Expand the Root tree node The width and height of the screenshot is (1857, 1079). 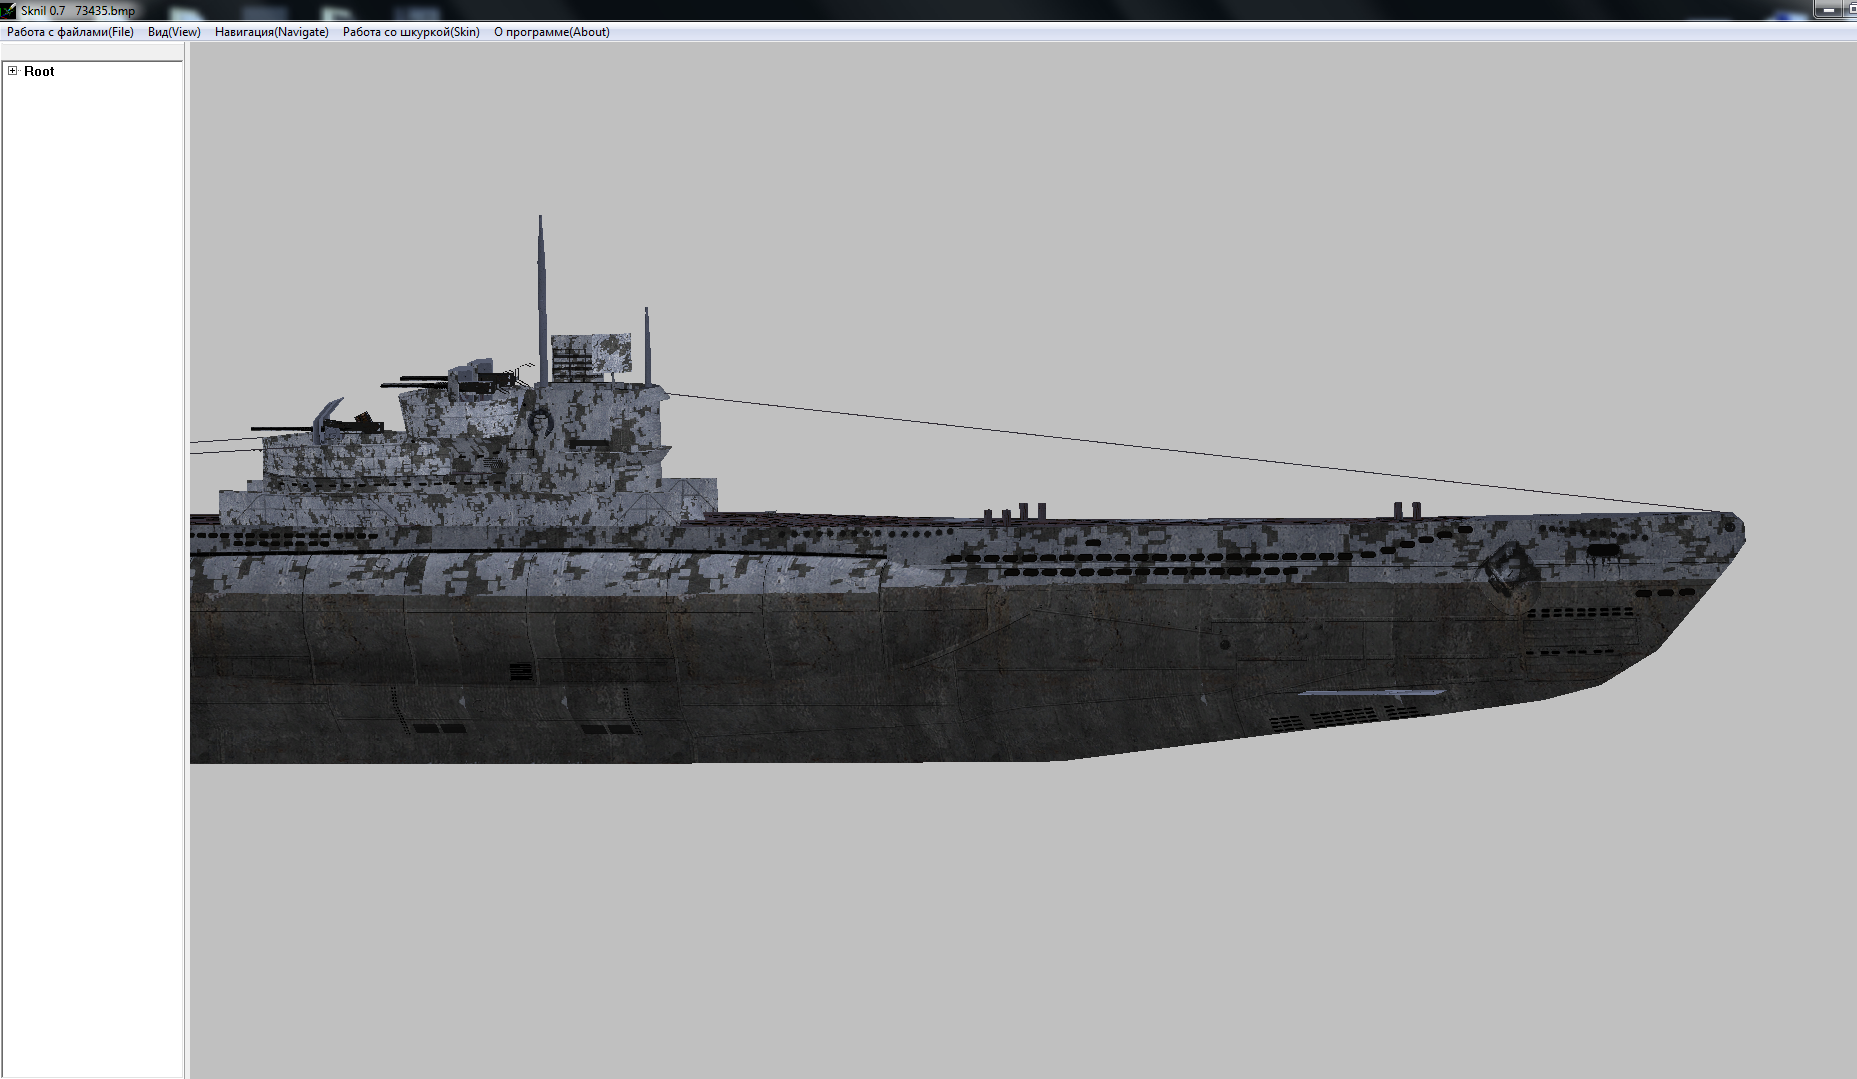tap(13, 71)
